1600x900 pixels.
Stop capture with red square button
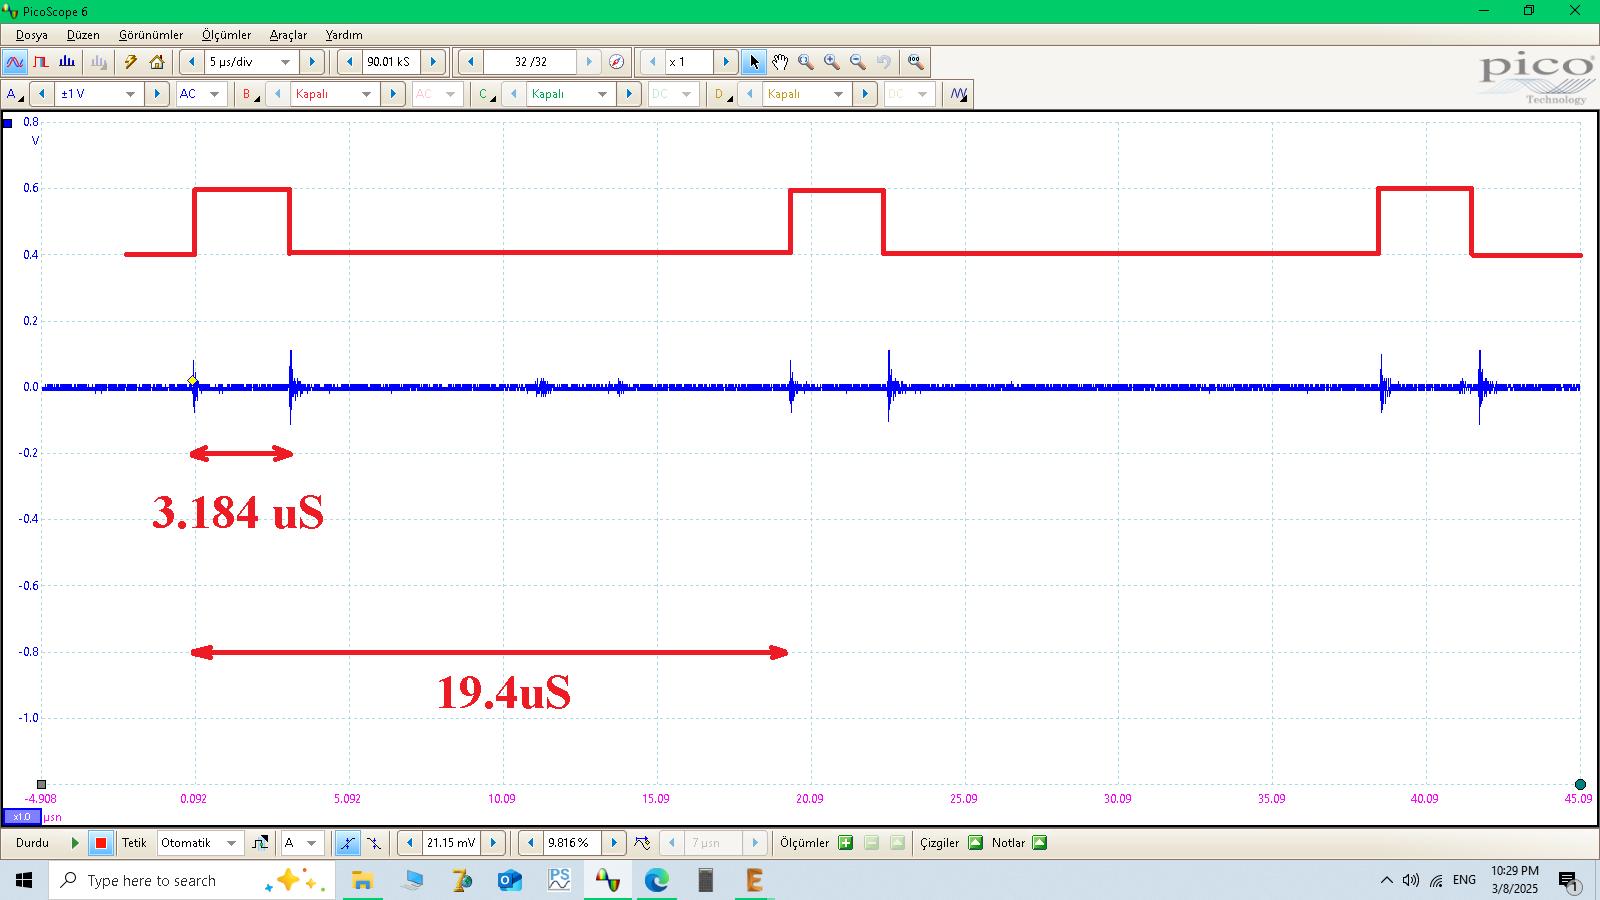(100, 843)
